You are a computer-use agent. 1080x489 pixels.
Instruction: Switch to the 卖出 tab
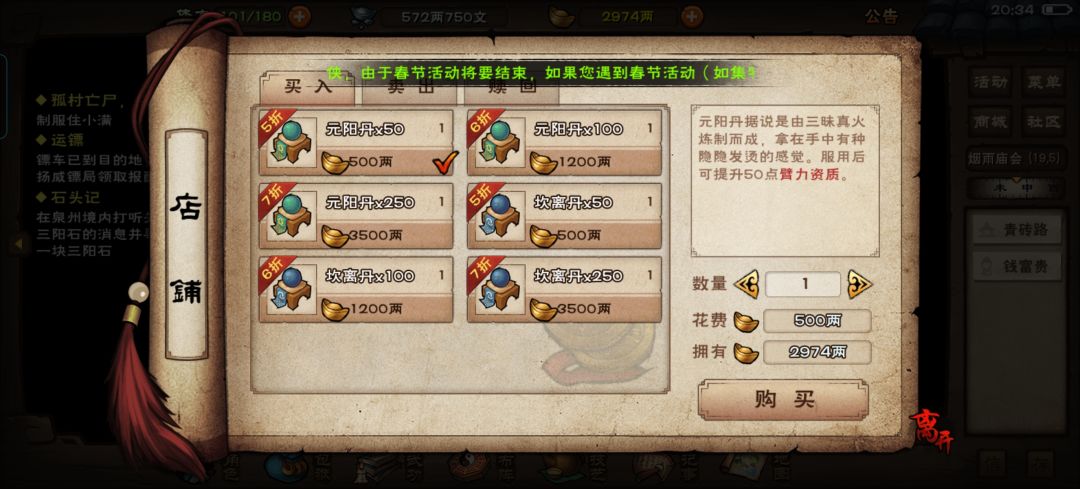point(411,88)
